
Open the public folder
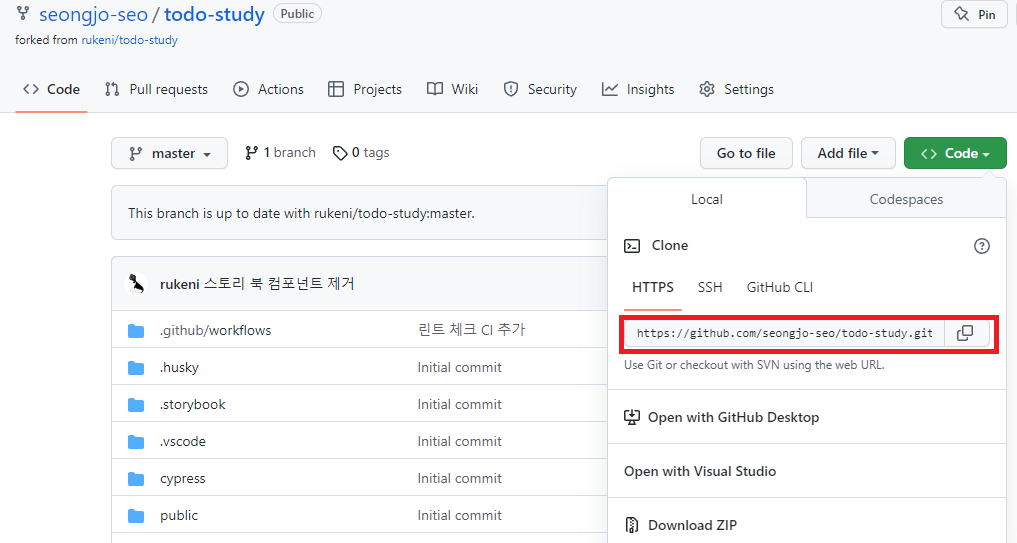coord(179,515)
